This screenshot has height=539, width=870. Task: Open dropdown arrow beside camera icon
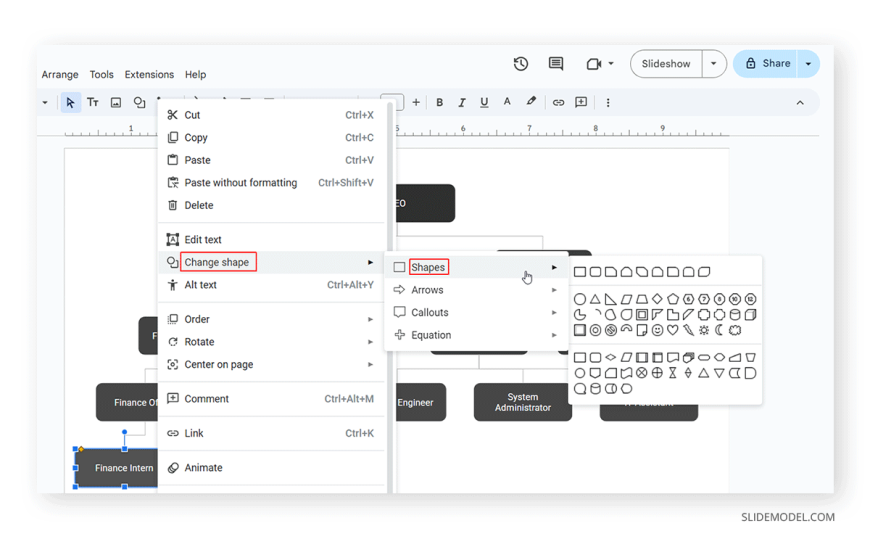click(611, 63)
